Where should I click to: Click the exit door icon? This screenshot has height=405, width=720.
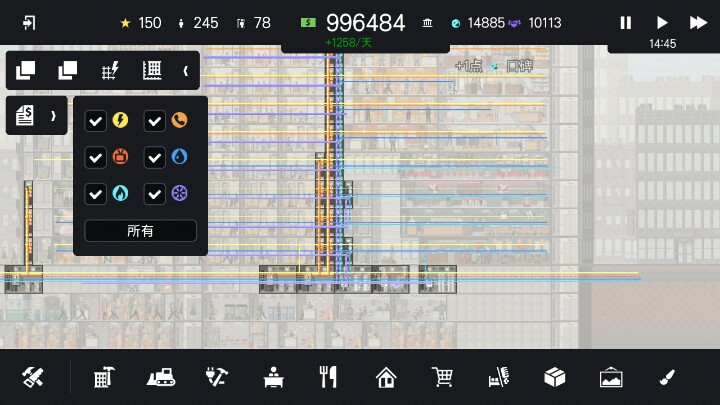click(29, 22)
